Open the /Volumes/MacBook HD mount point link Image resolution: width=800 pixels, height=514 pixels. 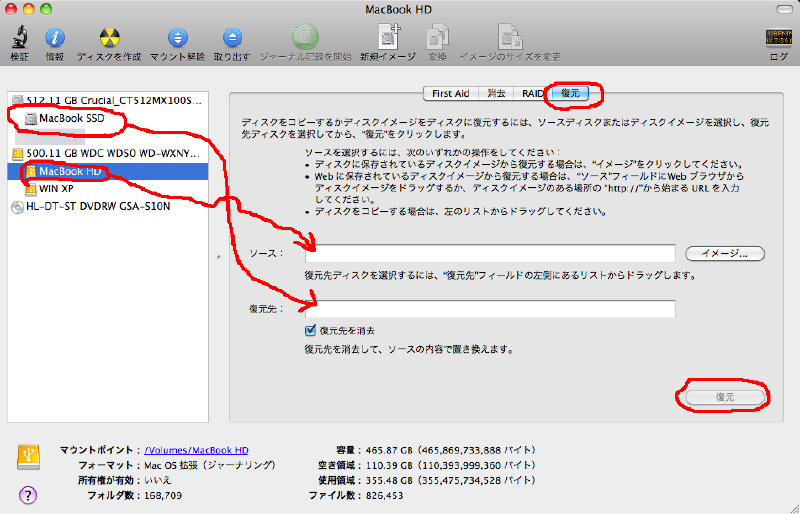(196, 450)
